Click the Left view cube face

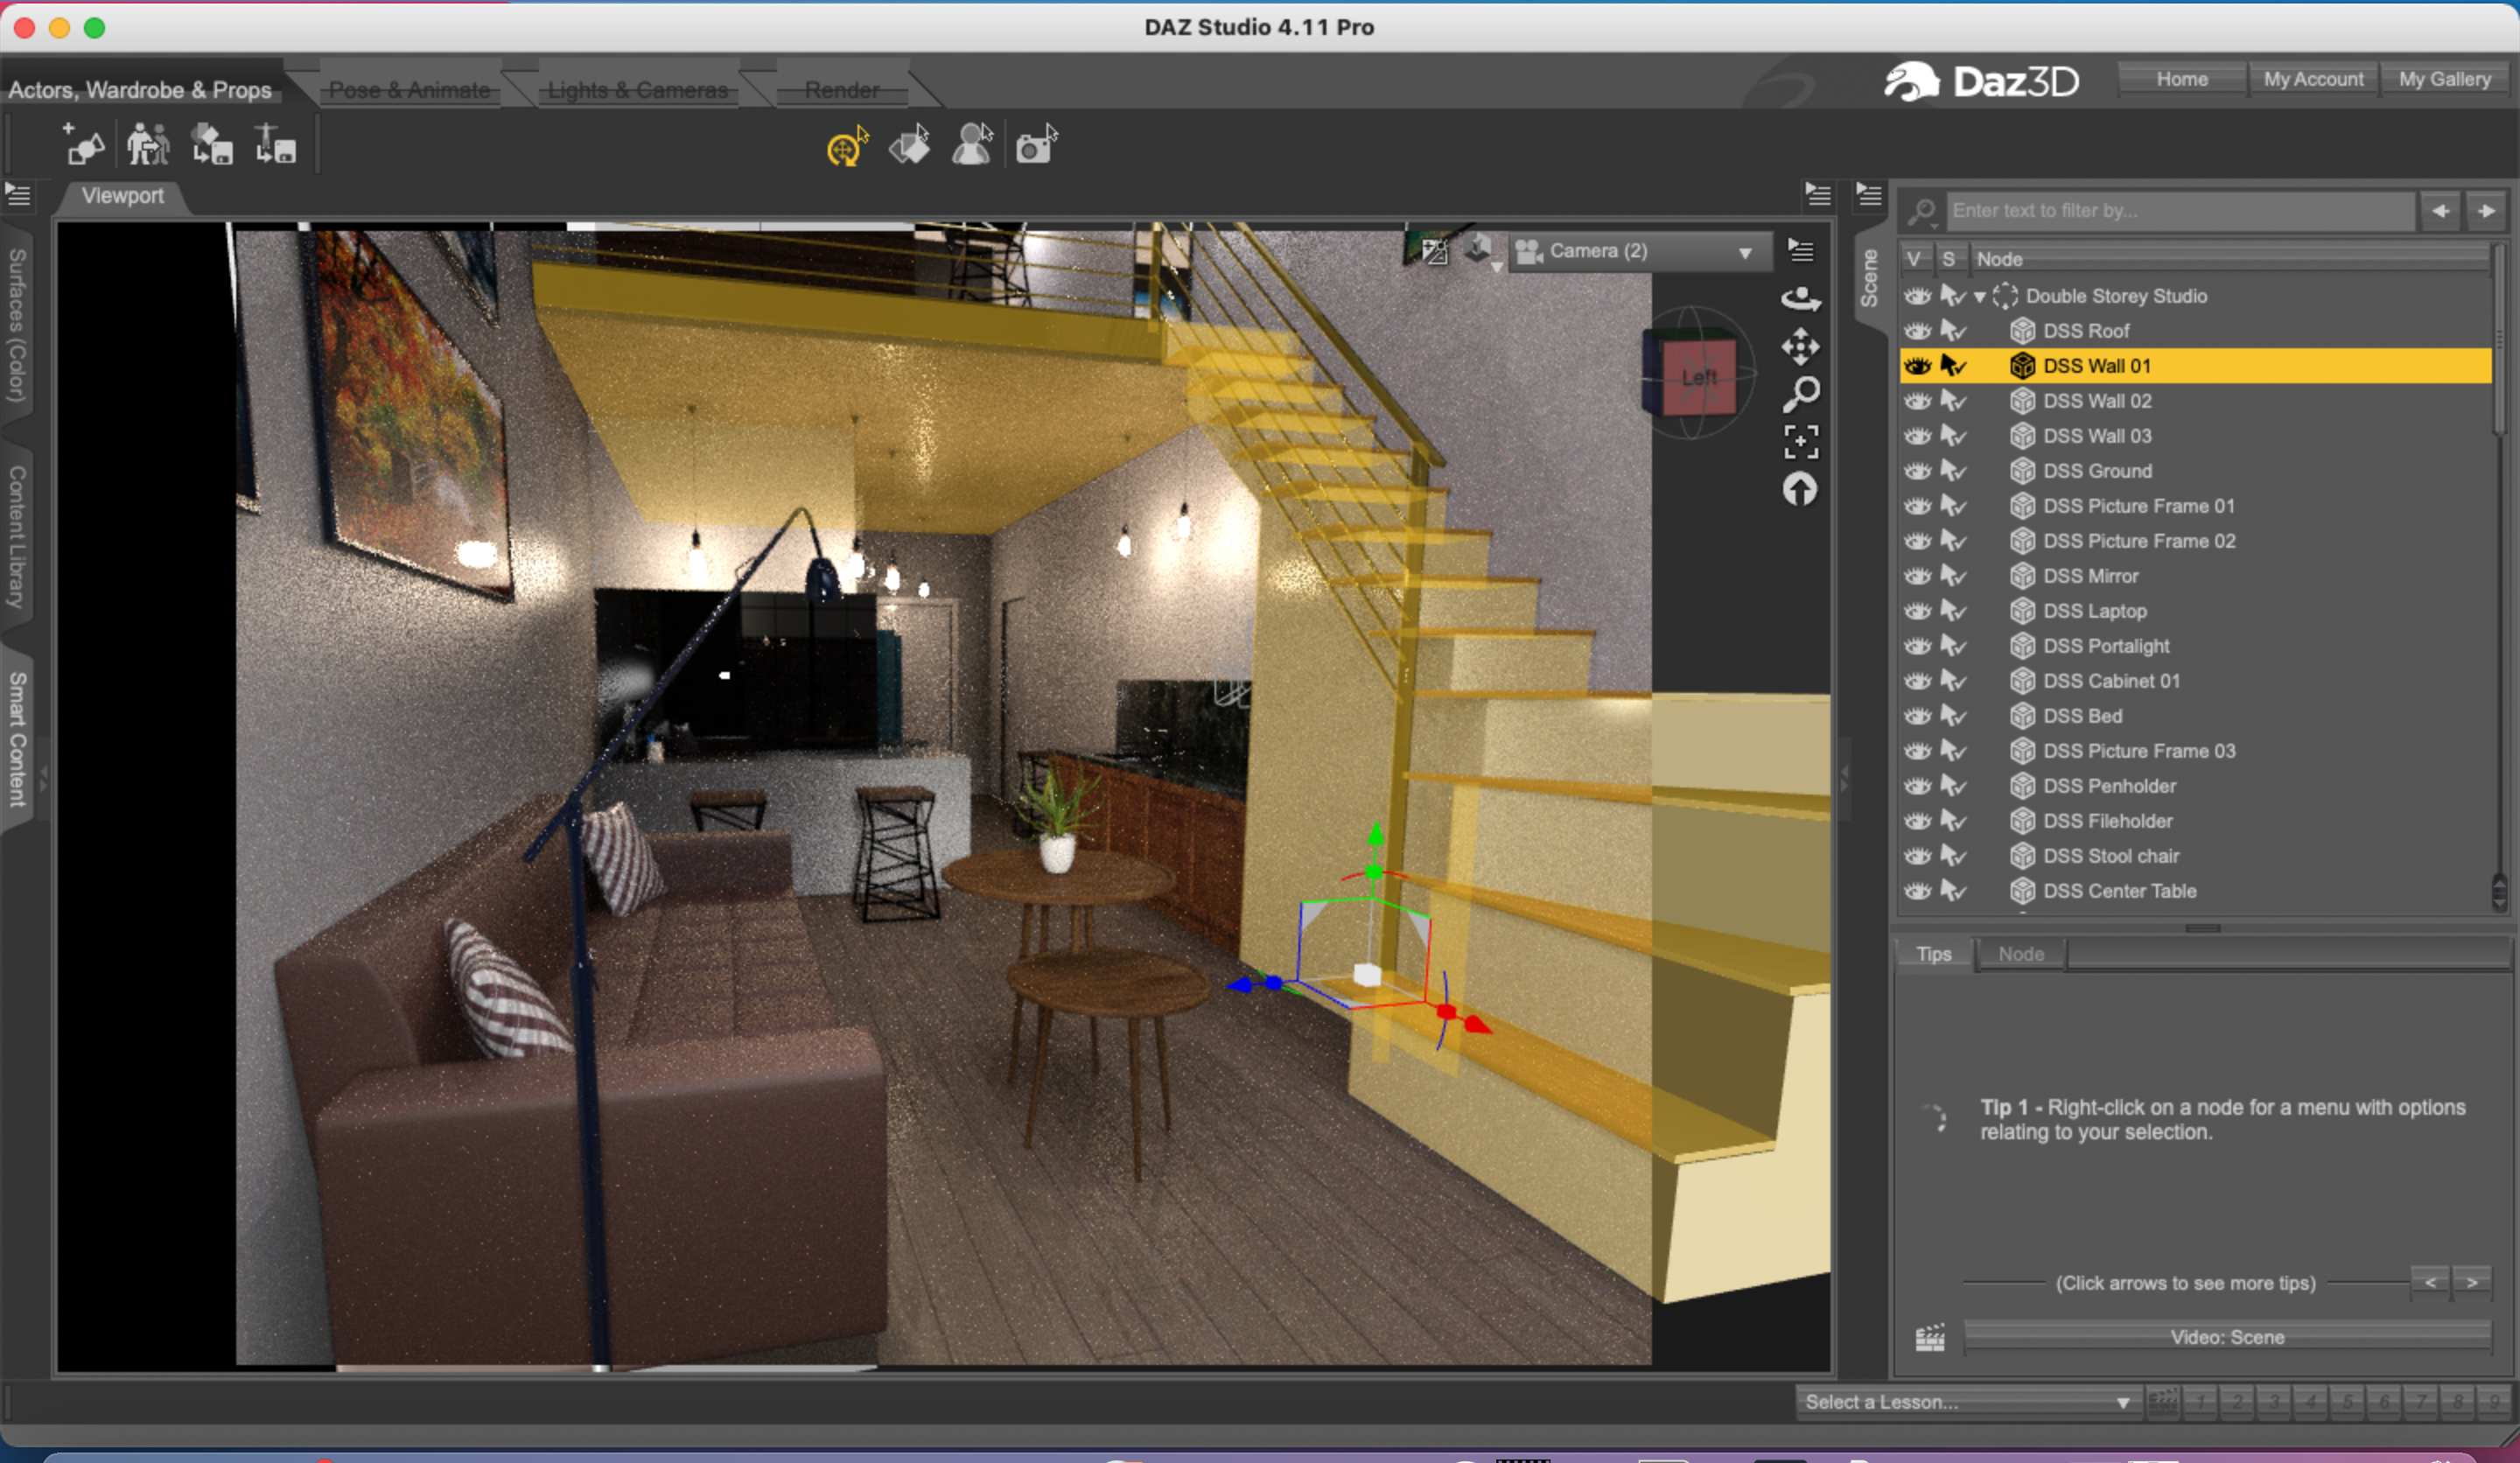(1698, 378)
